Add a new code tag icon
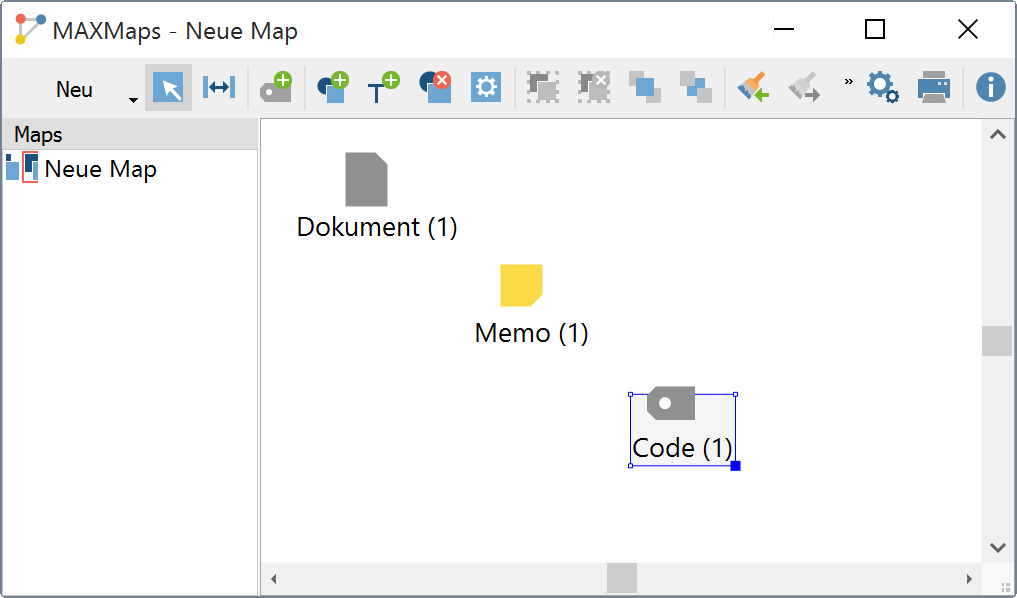This screenshot has width=1017, height=598. (x=276, y=88)
